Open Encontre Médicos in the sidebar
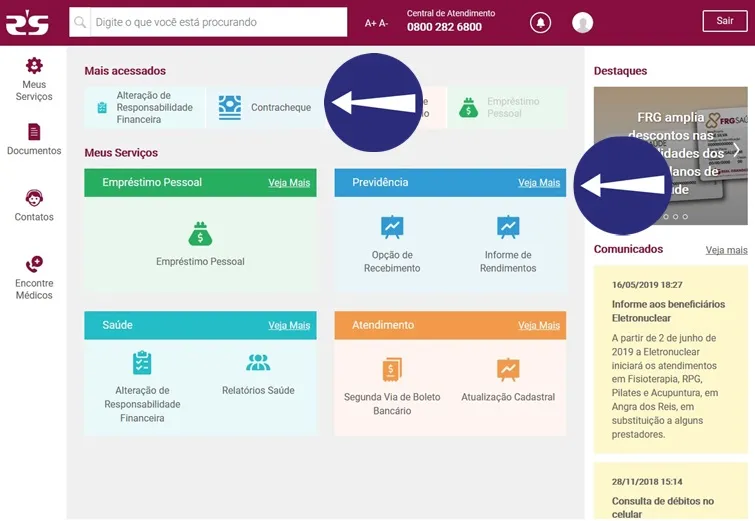Image resolution: width=755 pixels, height=521 pixels. click(x=34, y=276)
